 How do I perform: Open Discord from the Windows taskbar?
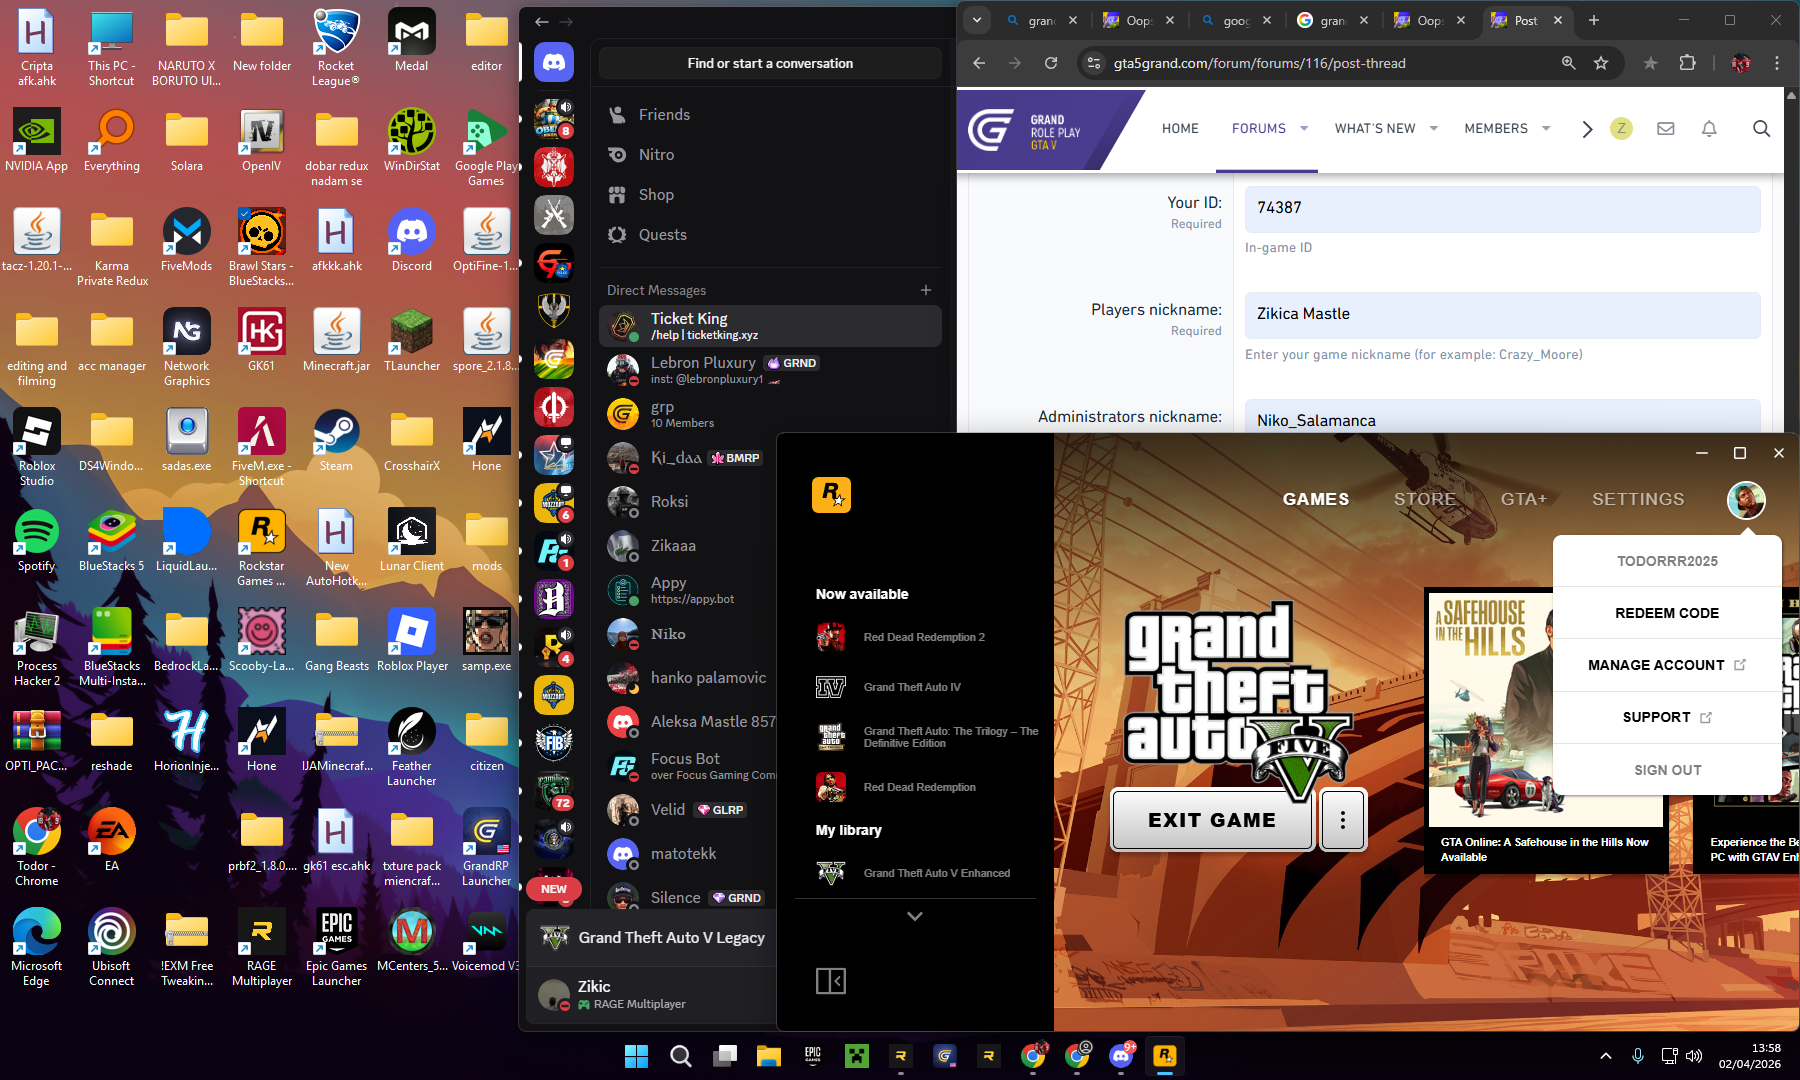(x=1121, y=1055)
